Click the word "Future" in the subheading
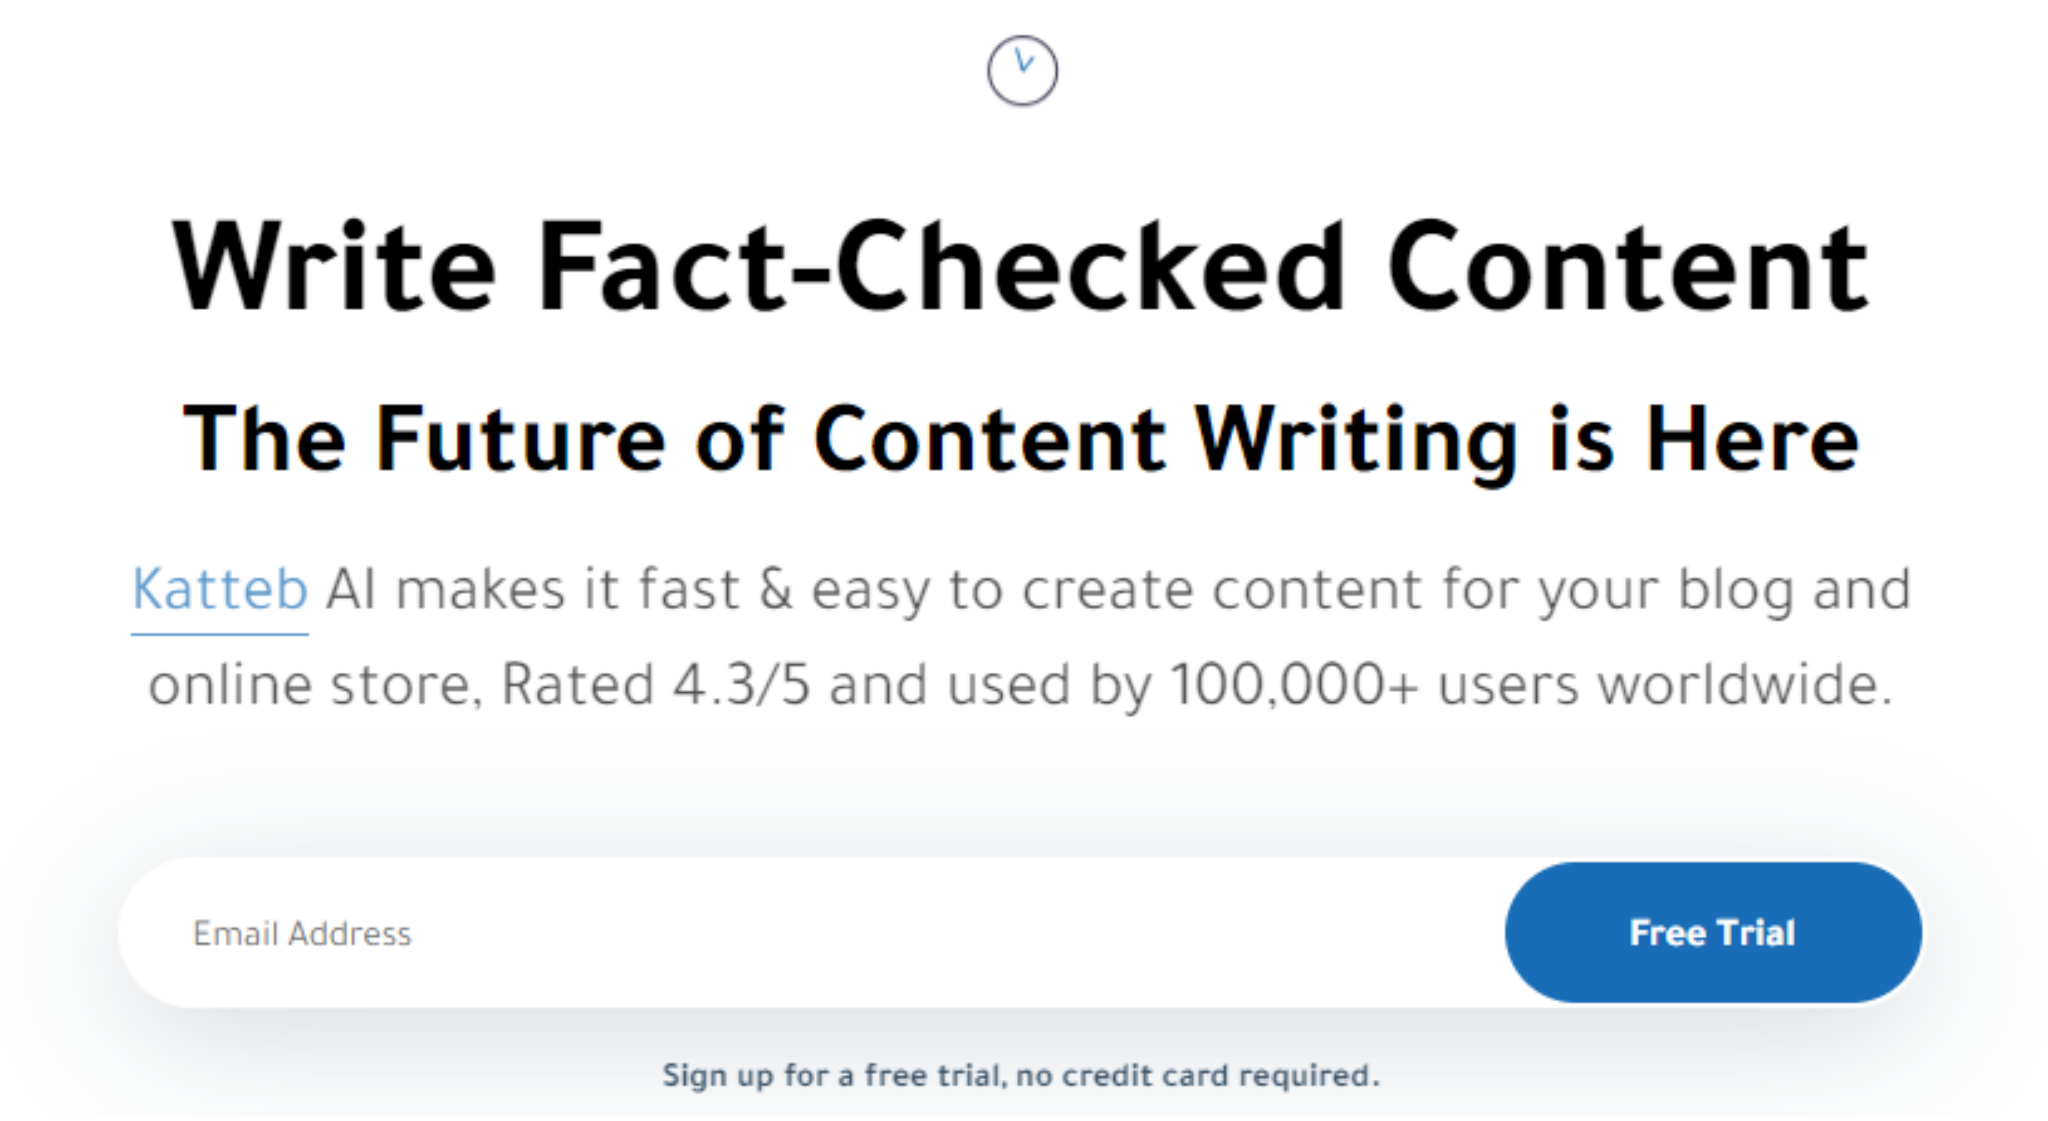The height and width of the screenshot is (1121, 2048). (x=520, y=439)
